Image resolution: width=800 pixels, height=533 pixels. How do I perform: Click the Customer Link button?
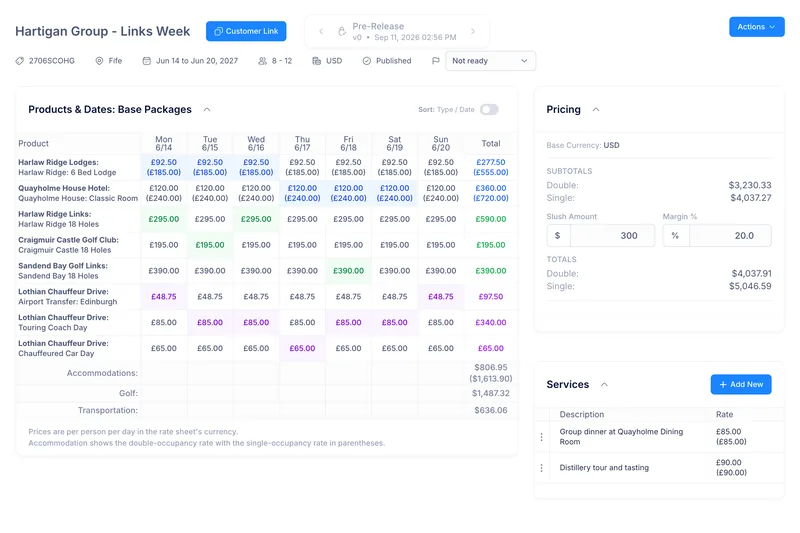(246, 31)
